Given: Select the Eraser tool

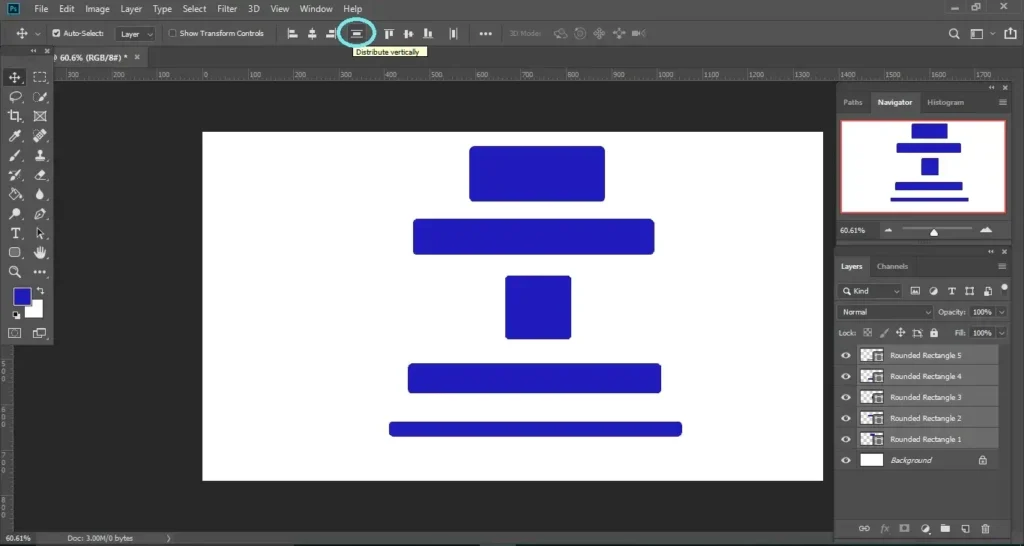Looking at the screenshot, I should (x=40, y=175).
